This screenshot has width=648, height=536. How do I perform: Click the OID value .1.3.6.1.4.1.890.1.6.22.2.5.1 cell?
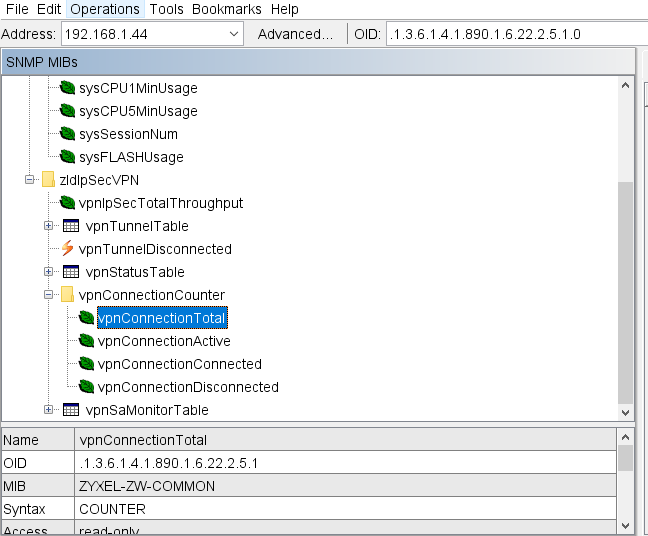coord(345,463)
